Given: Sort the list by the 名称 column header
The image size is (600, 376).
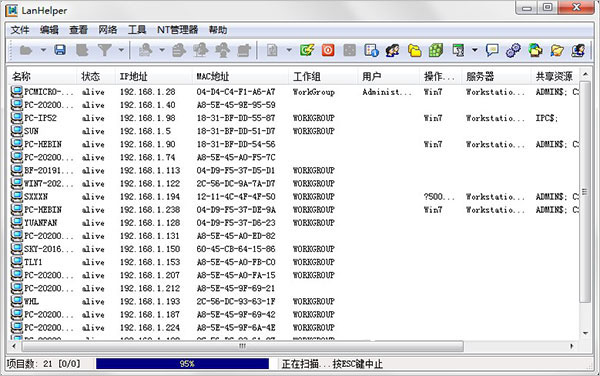Looking at the screenshot, I should pyautogui.click(x=43, y=77).
